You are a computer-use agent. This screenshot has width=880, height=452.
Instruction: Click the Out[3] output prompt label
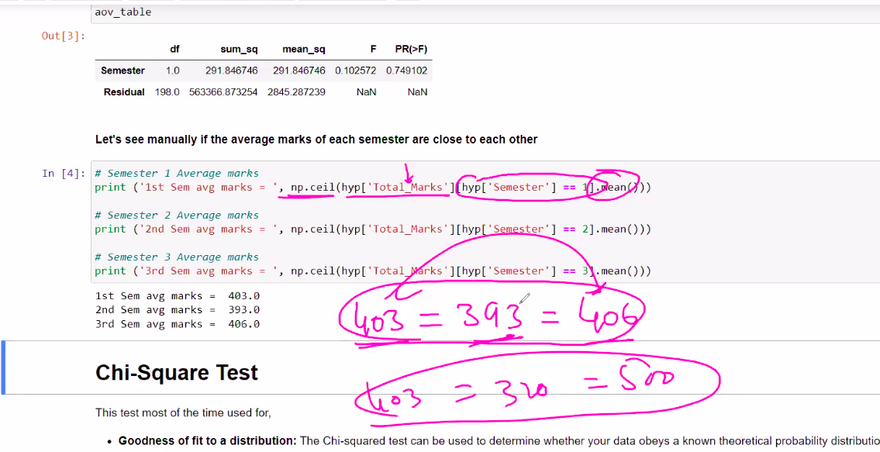click(x=63, y=36)
